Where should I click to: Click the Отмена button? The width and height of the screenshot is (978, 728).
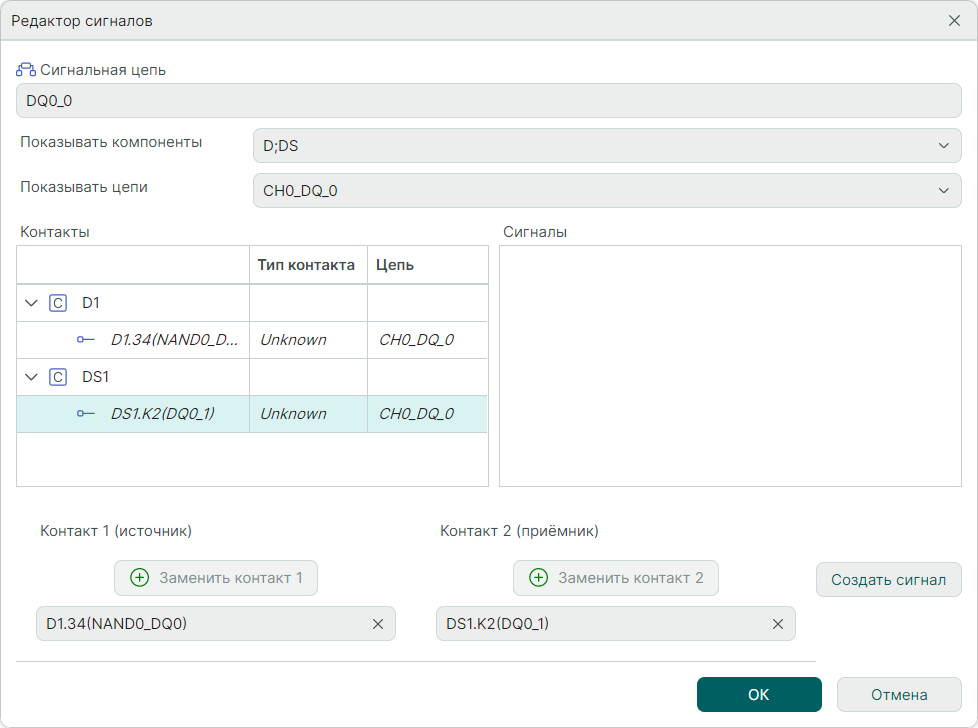pos(898,695)
